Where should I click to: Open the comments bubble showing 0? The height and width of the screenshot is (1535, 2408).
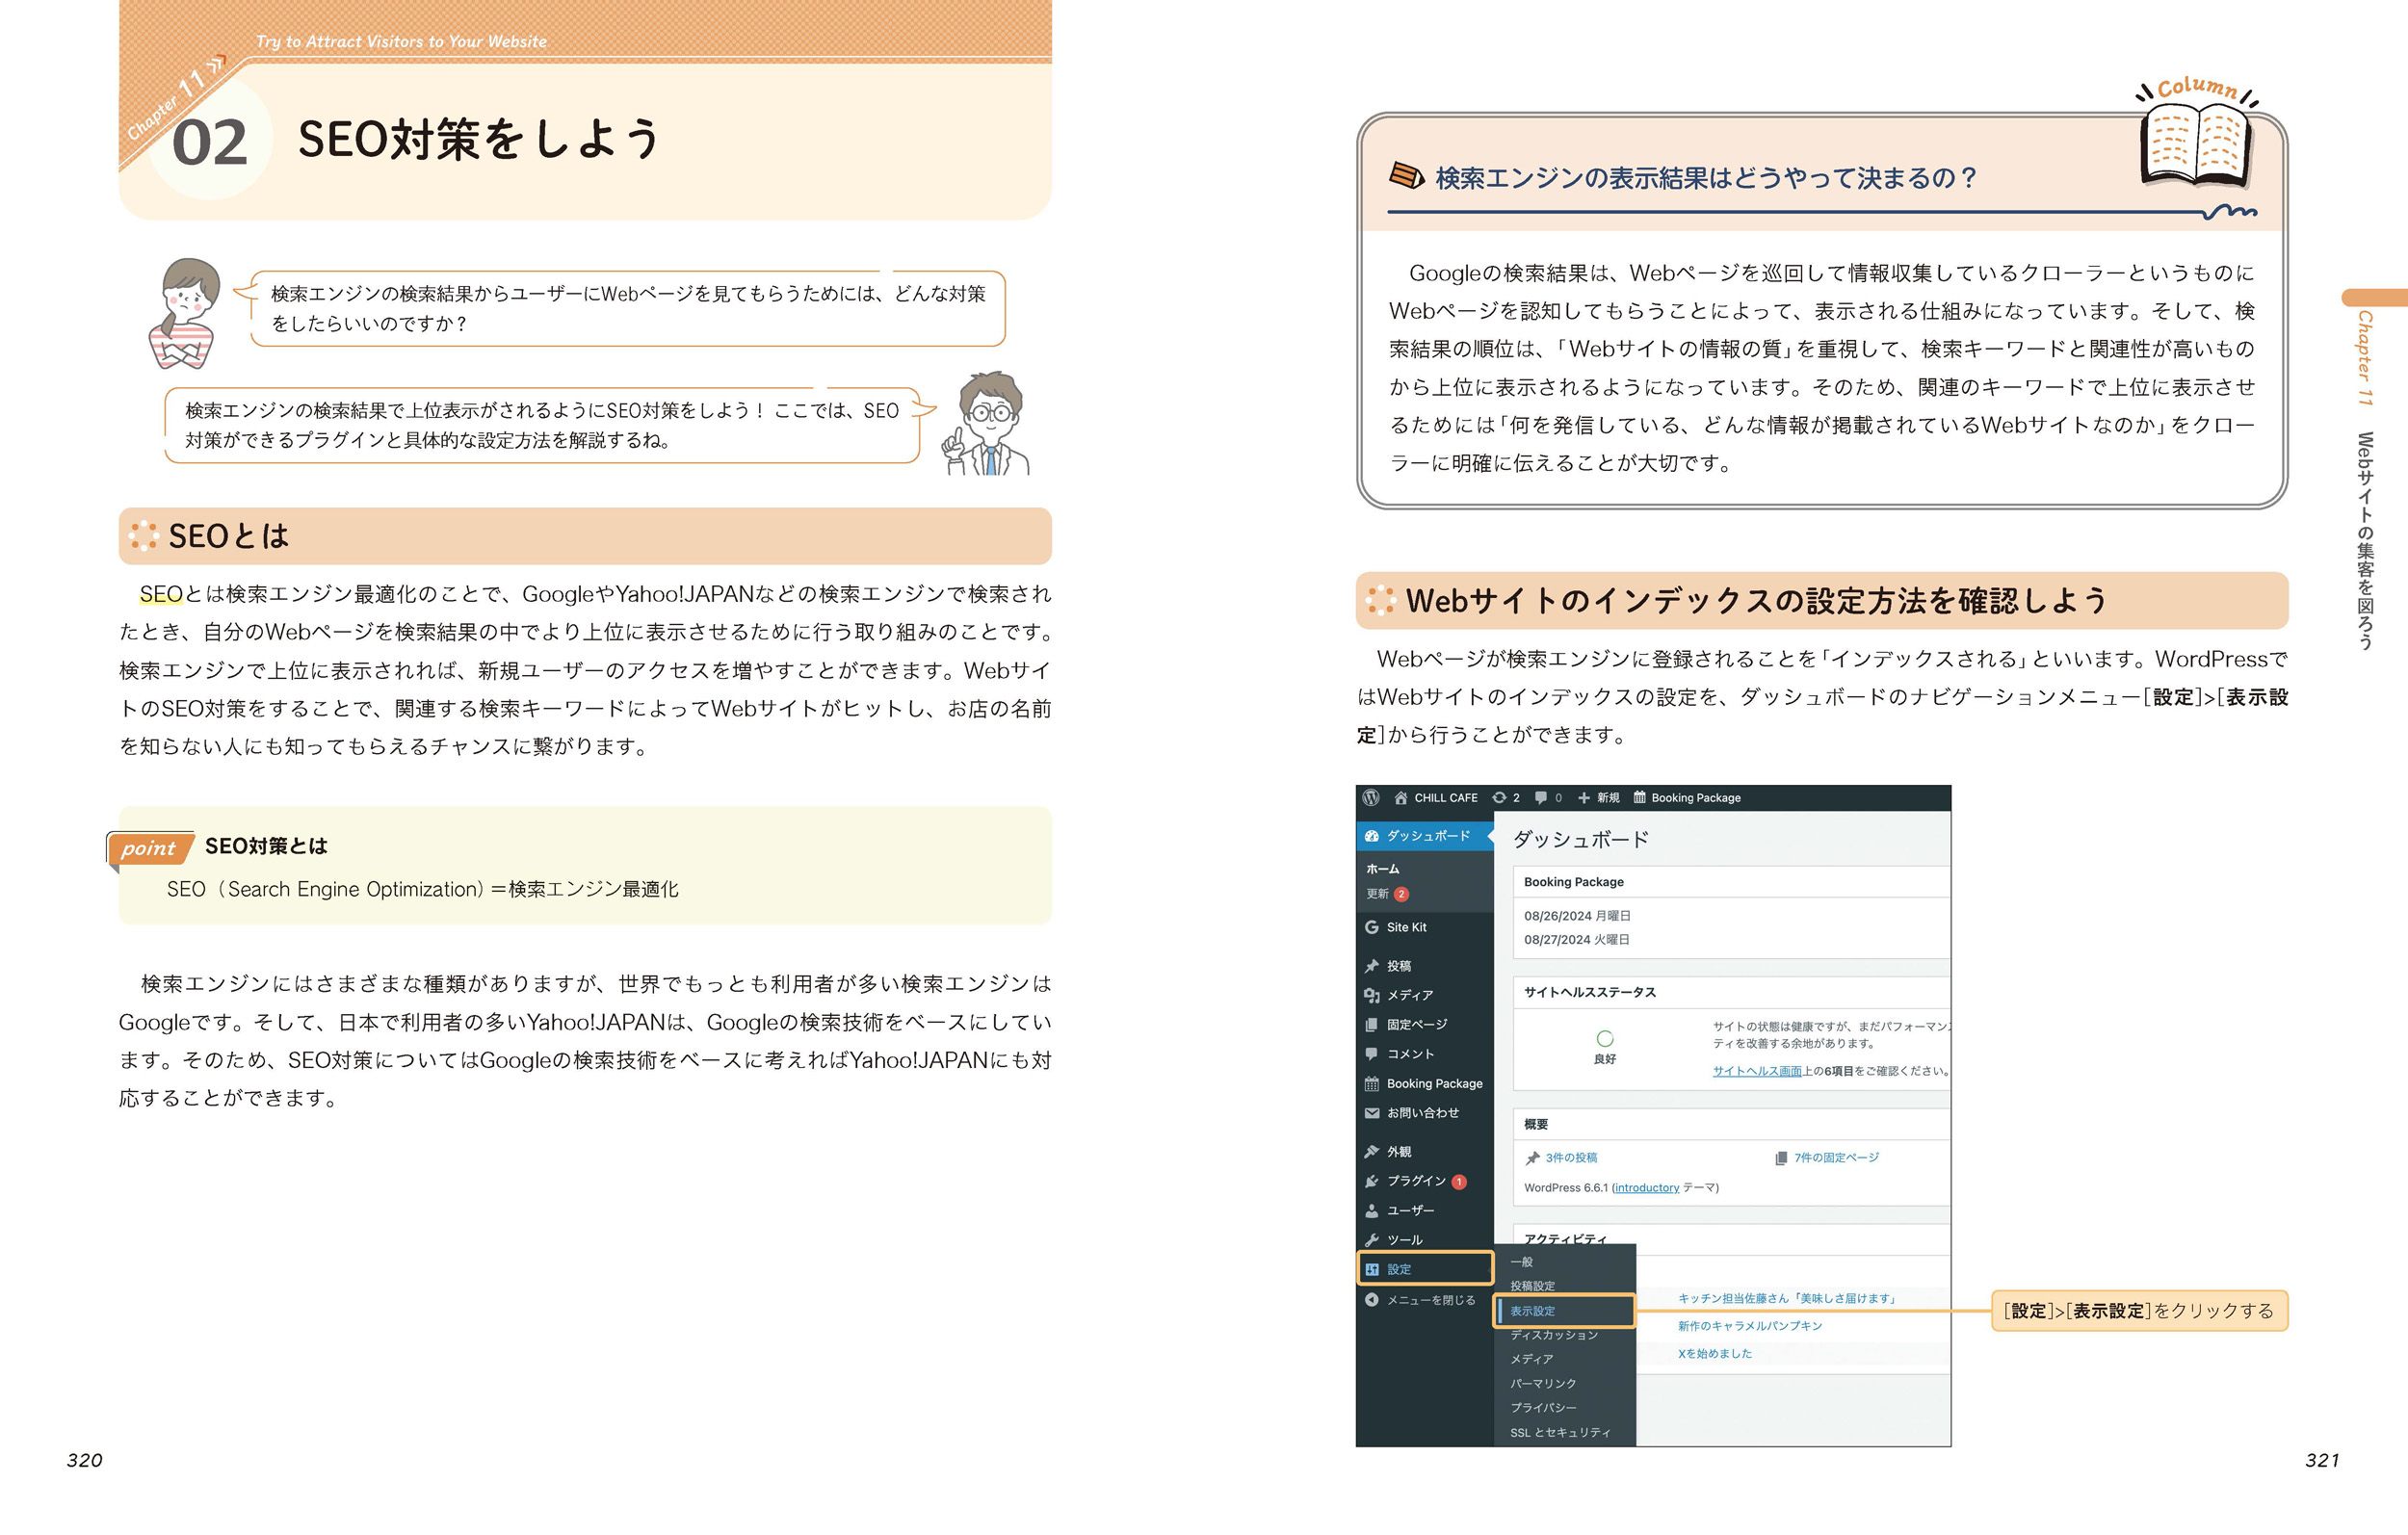[x=1548, y=797]
